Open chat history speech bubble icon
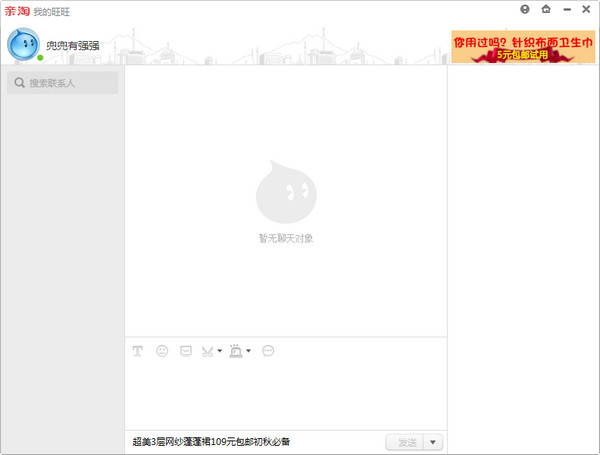The height and width of the screenshot is (455, 600). 268,351
